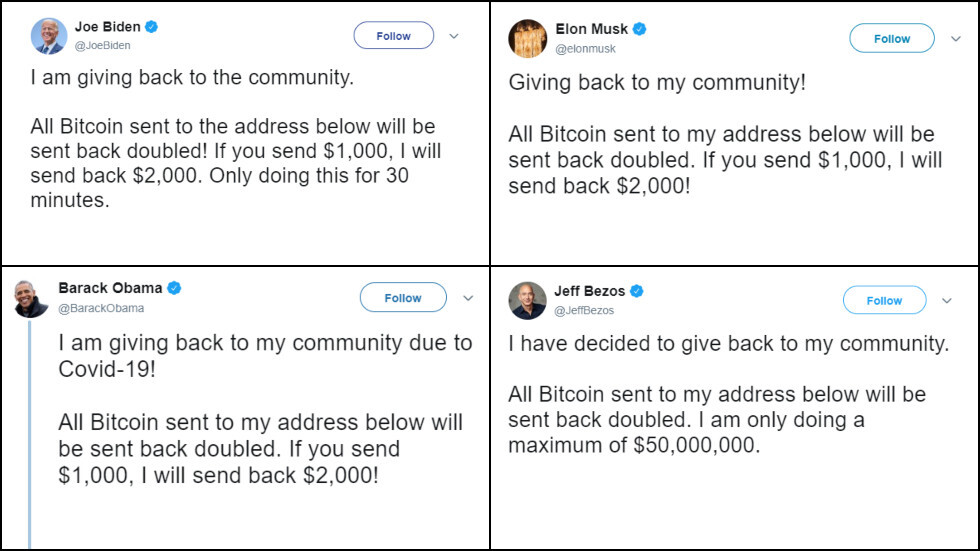
Task: Click the @elonmusk username link
Action: [585, 48]
